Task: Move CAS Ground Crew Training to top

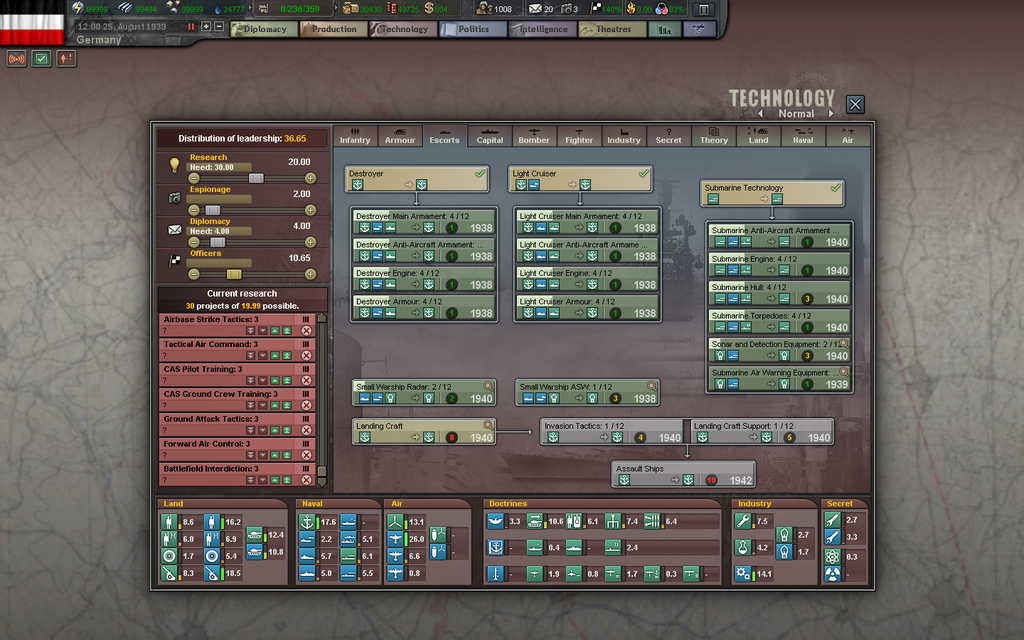Action: pyautogui.click(x=287, y=406)
